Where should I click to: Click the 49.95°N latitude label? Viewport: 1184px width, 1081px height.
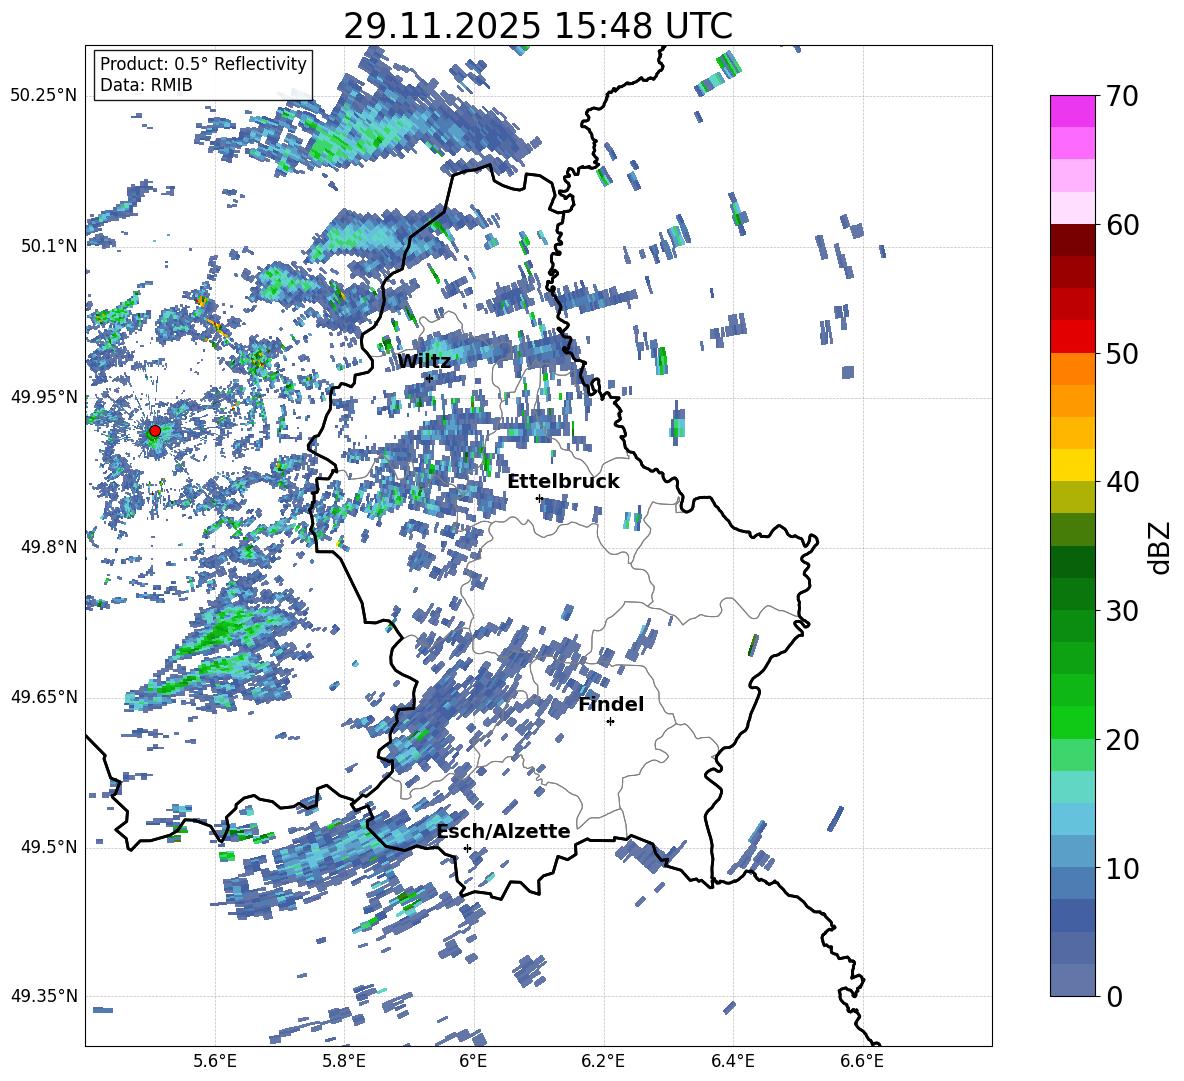[44, 397]
